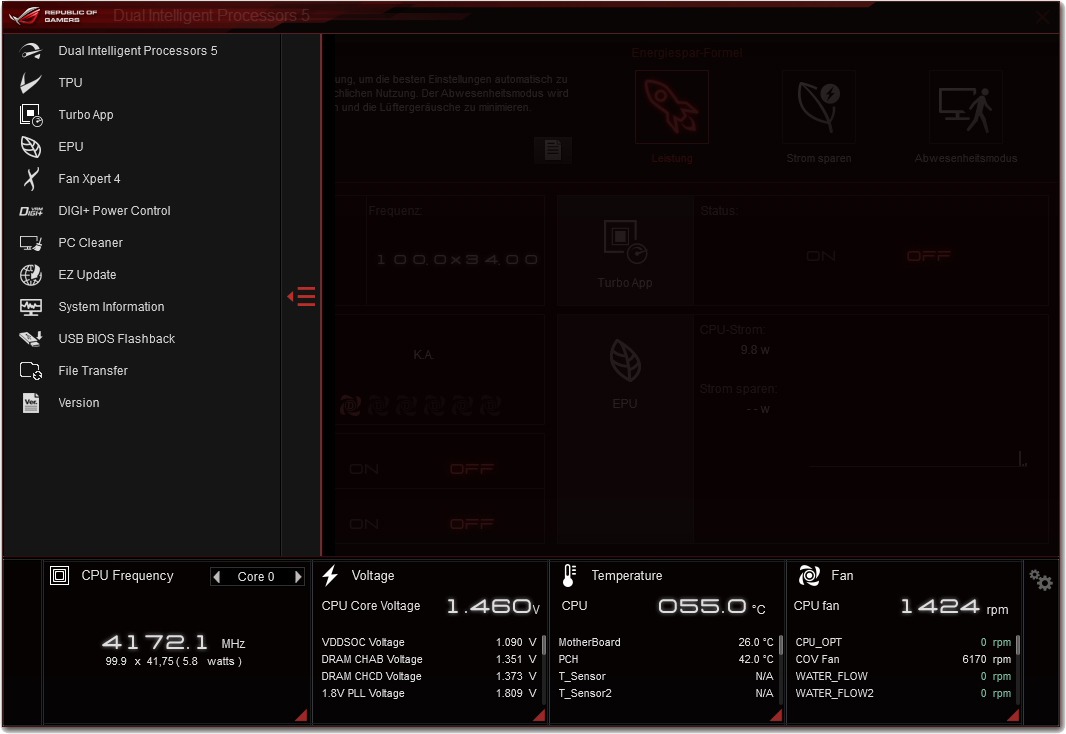Click the USB BIOS Flashback icon
Viewport: 1066px width, 734px height.
(31, 339)
